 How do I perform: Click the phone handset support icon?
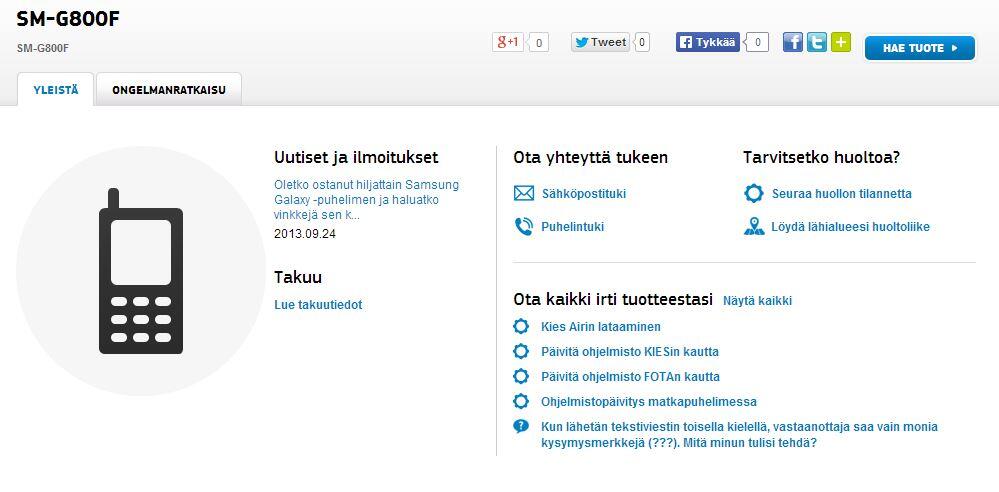(x=524, y=226)
